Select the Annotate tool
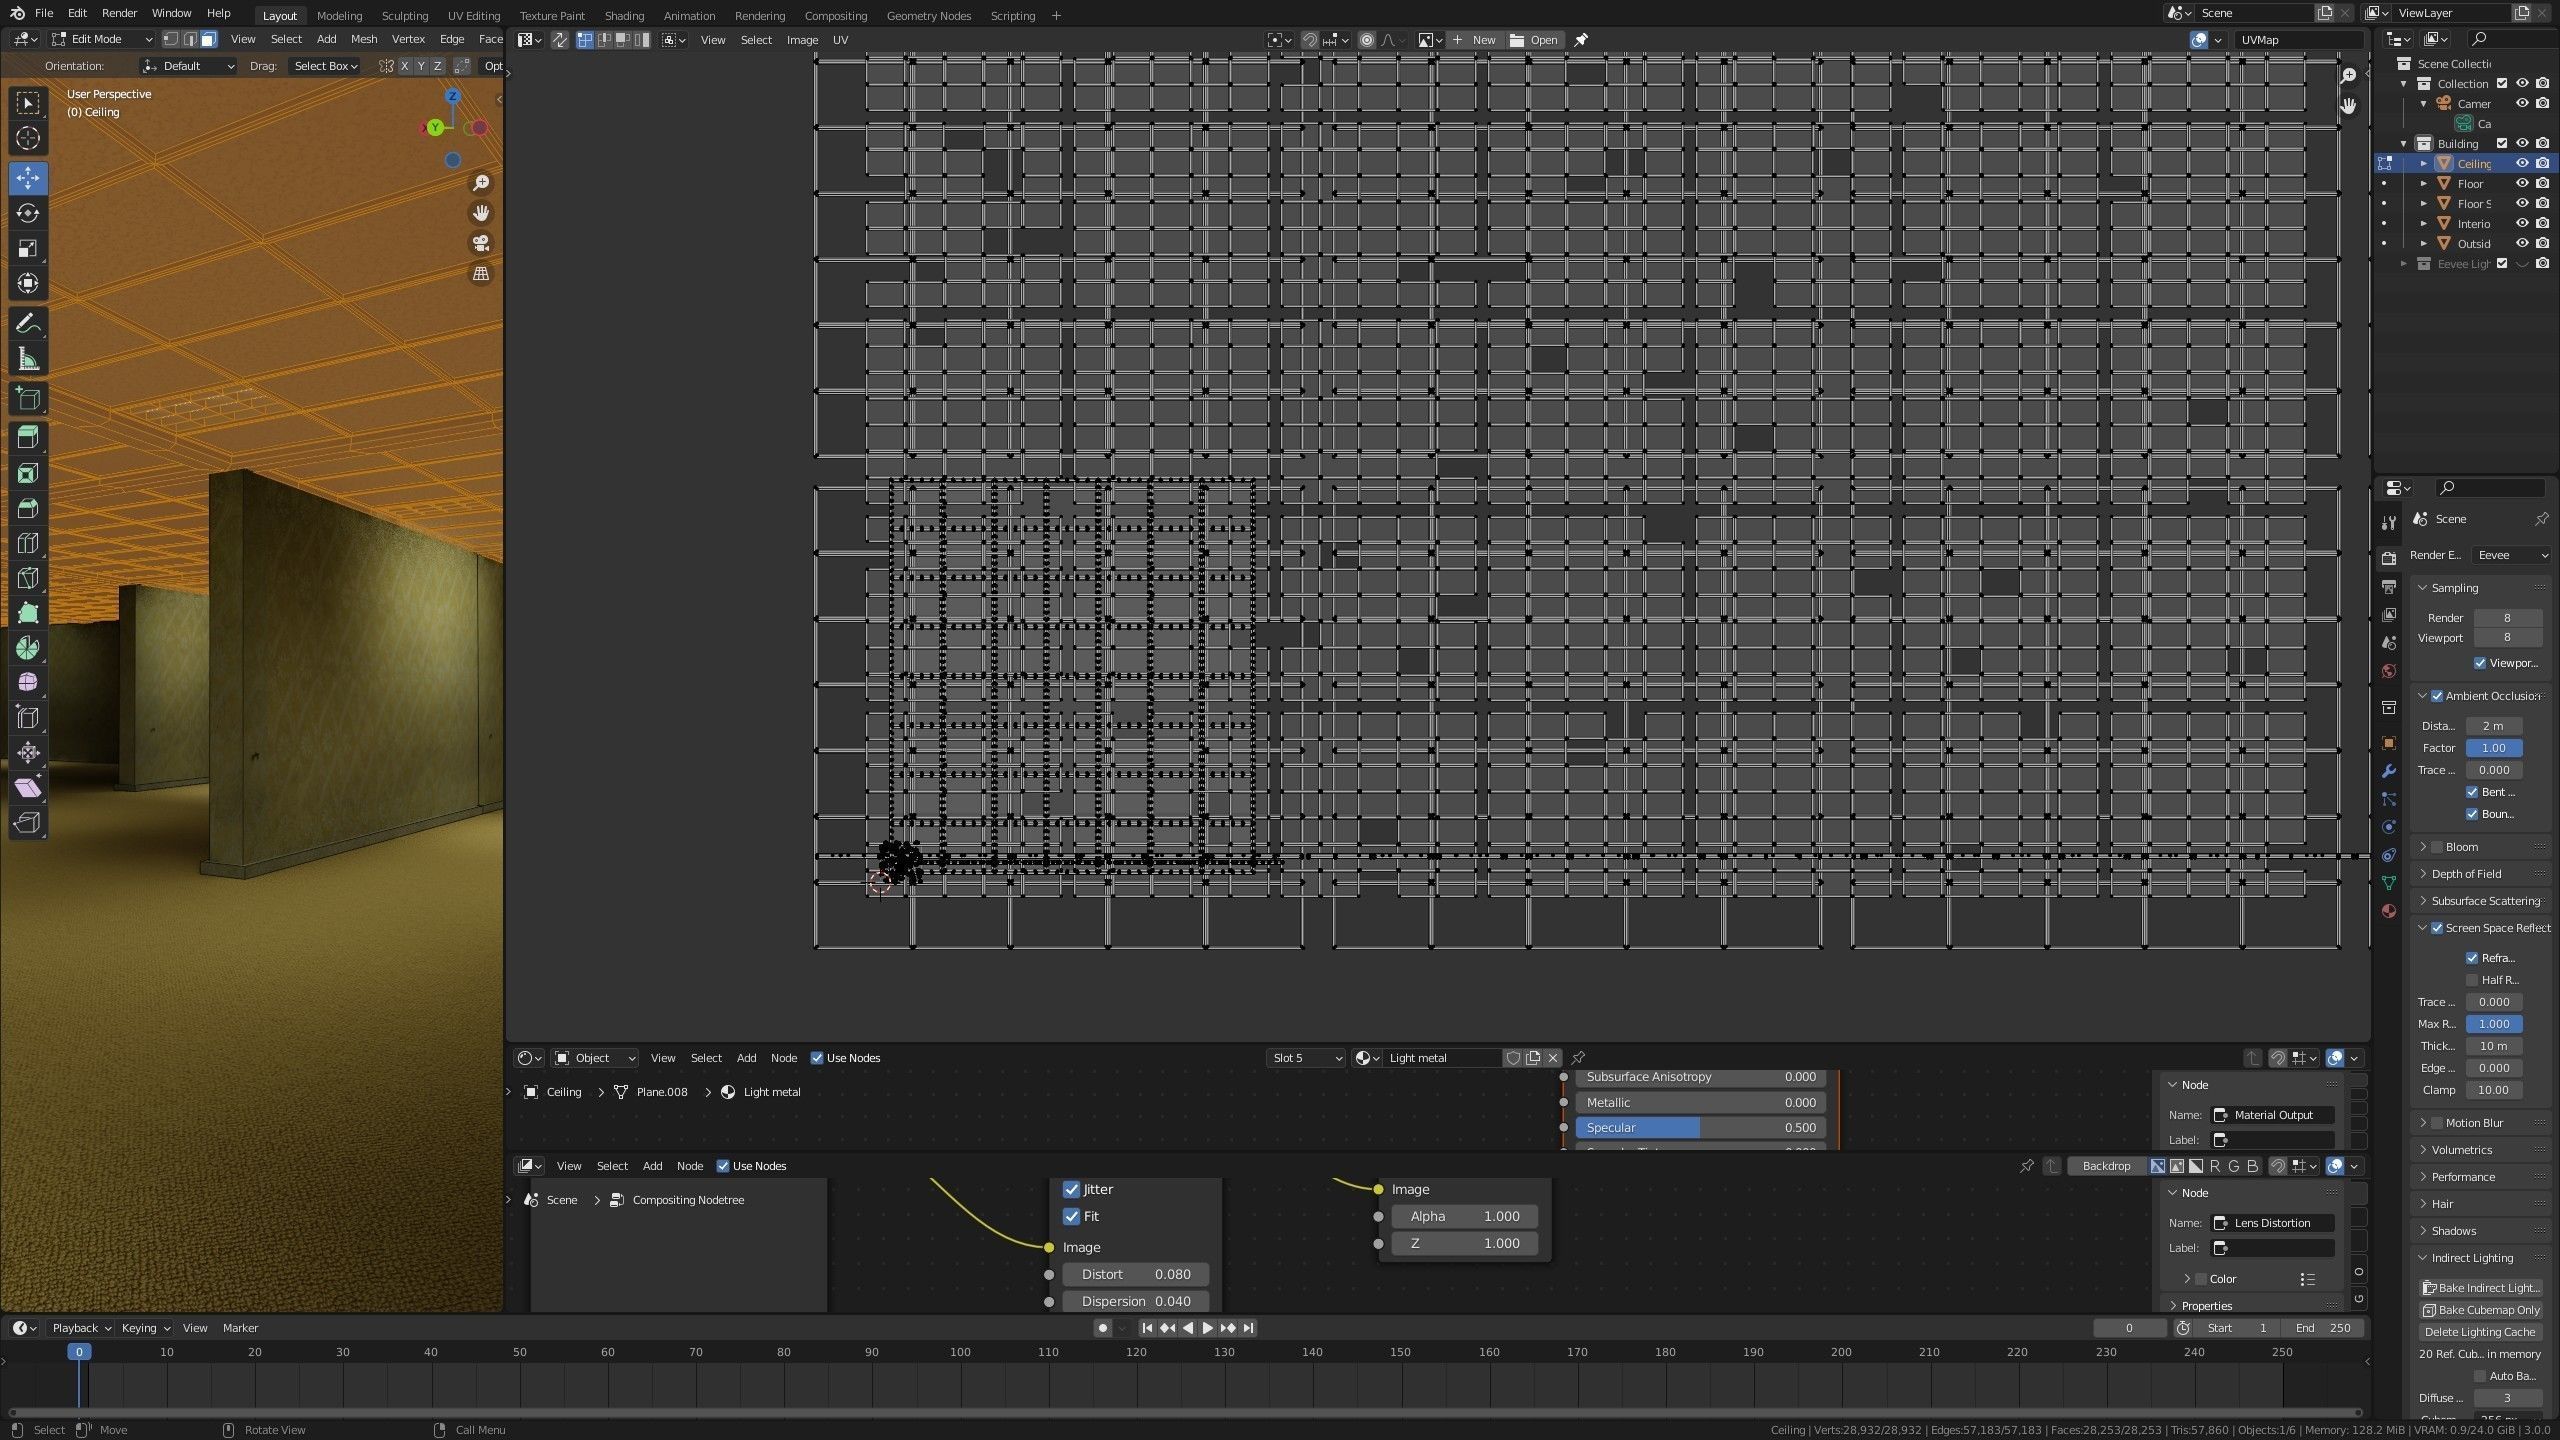Screen dimensions: 2560x1440 click(x=28, y=323)
